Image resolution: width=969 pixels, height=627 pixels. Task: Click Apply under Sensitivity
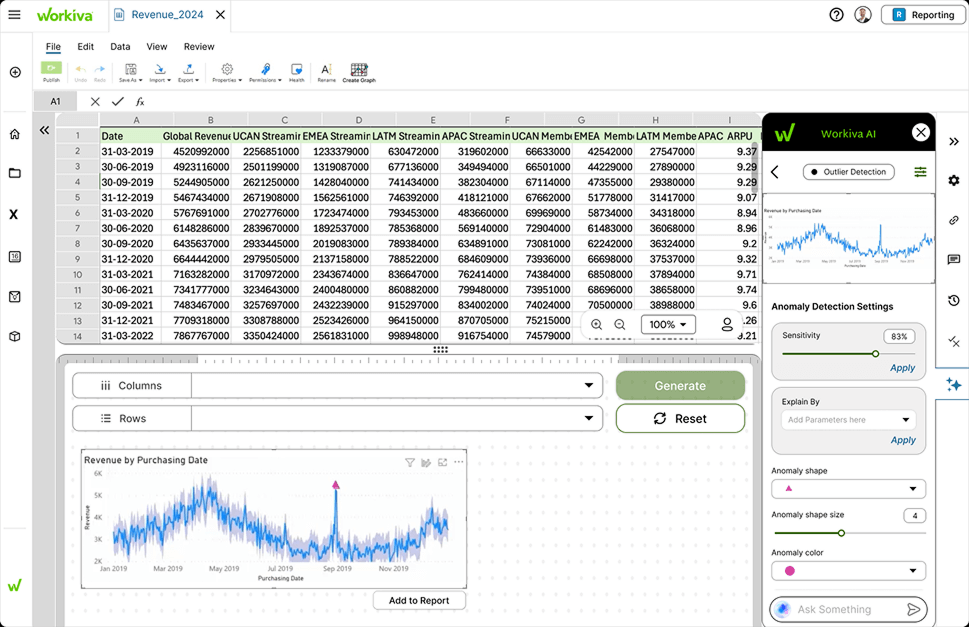[902, 368]
